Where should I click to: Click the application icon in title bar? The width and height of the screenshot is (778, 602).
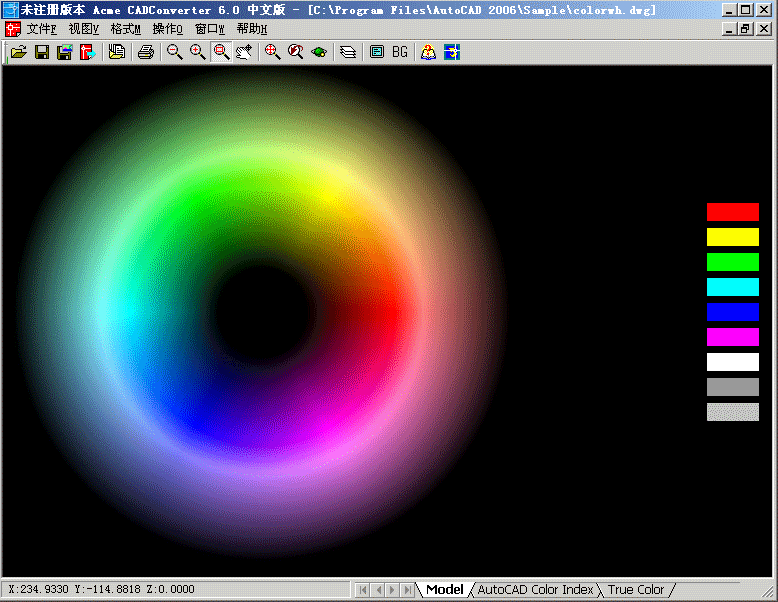11,10
